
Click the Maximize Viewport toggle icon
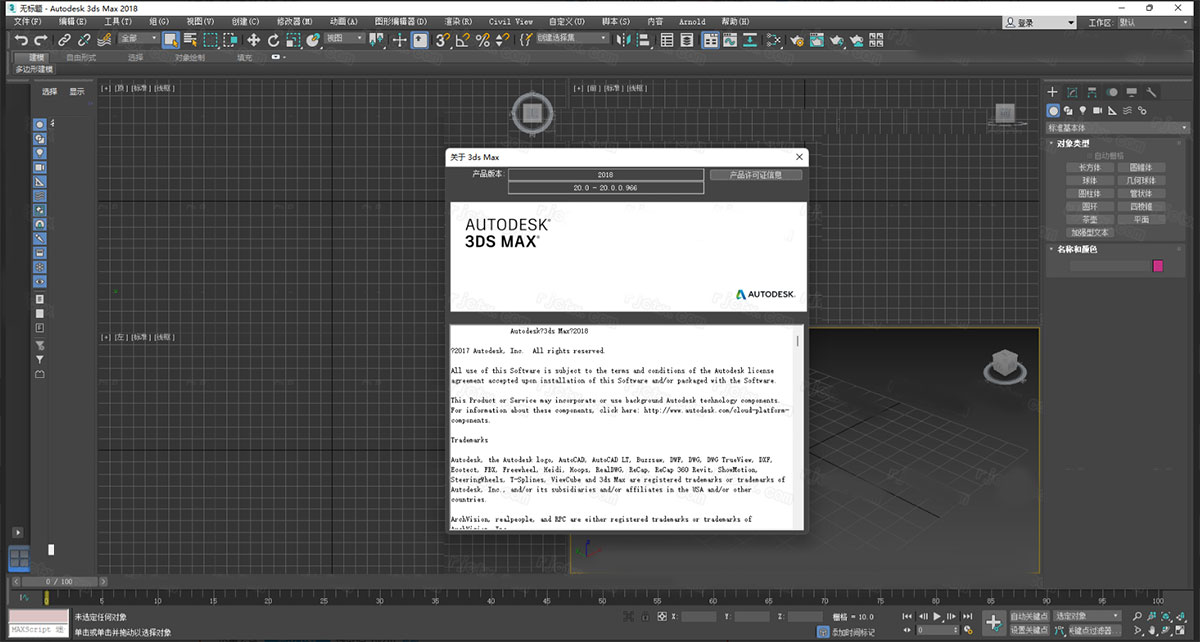pyautogui.click(x=1180, y=630)
